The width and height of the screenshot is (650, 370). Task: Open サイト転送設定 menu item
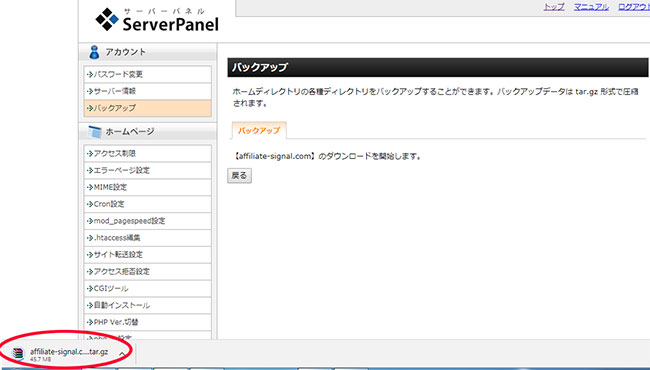coord(148,255)
